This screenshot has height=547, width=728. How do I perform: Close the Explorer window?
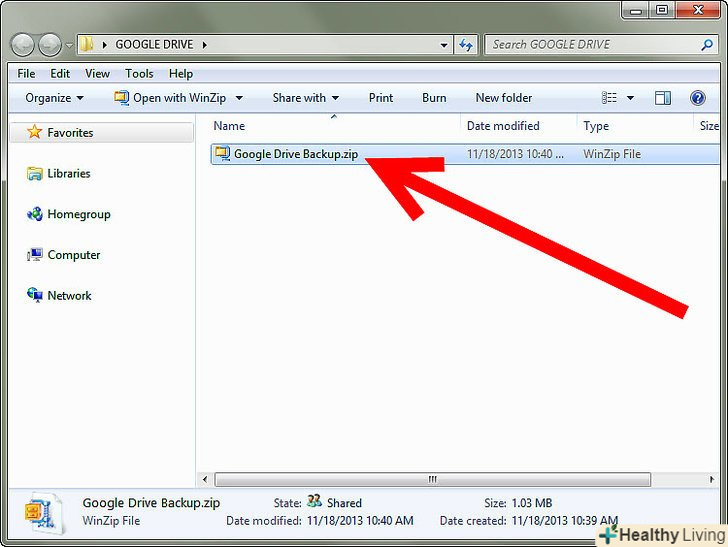pyautogui.click(x=698, y=11)
